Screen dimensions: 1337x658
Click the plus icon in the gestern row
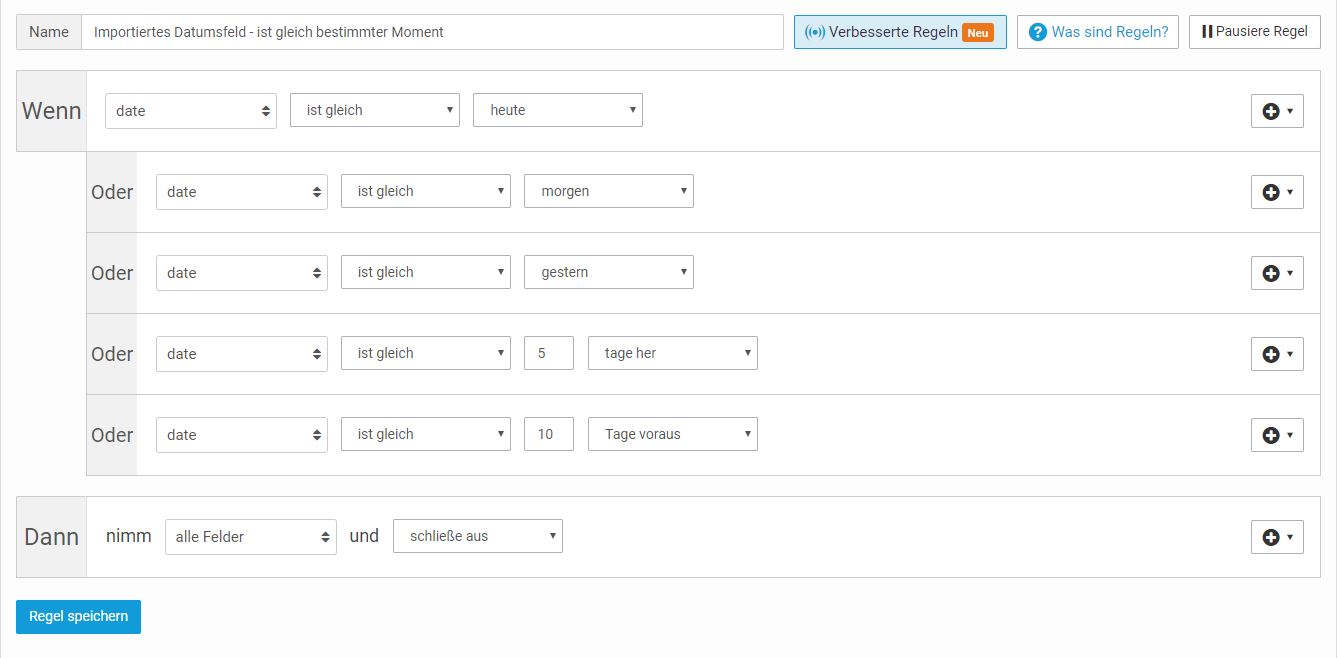1277,273
